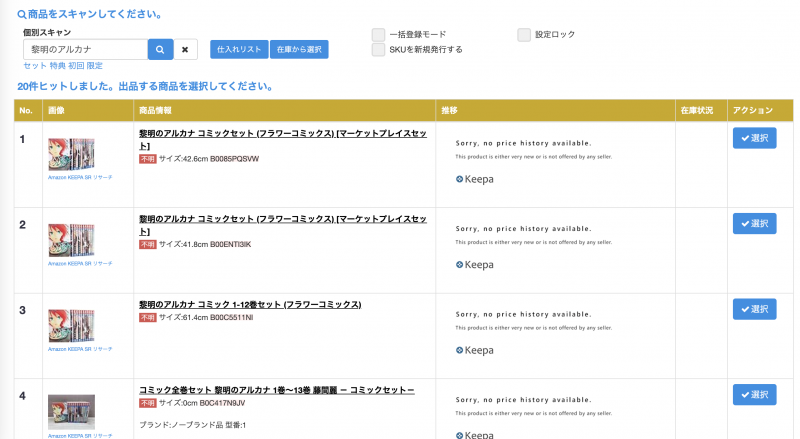This screenshot has width=800, height=439.
Task: Click the 不明 red badge on item 1
Action: [147, 159]
